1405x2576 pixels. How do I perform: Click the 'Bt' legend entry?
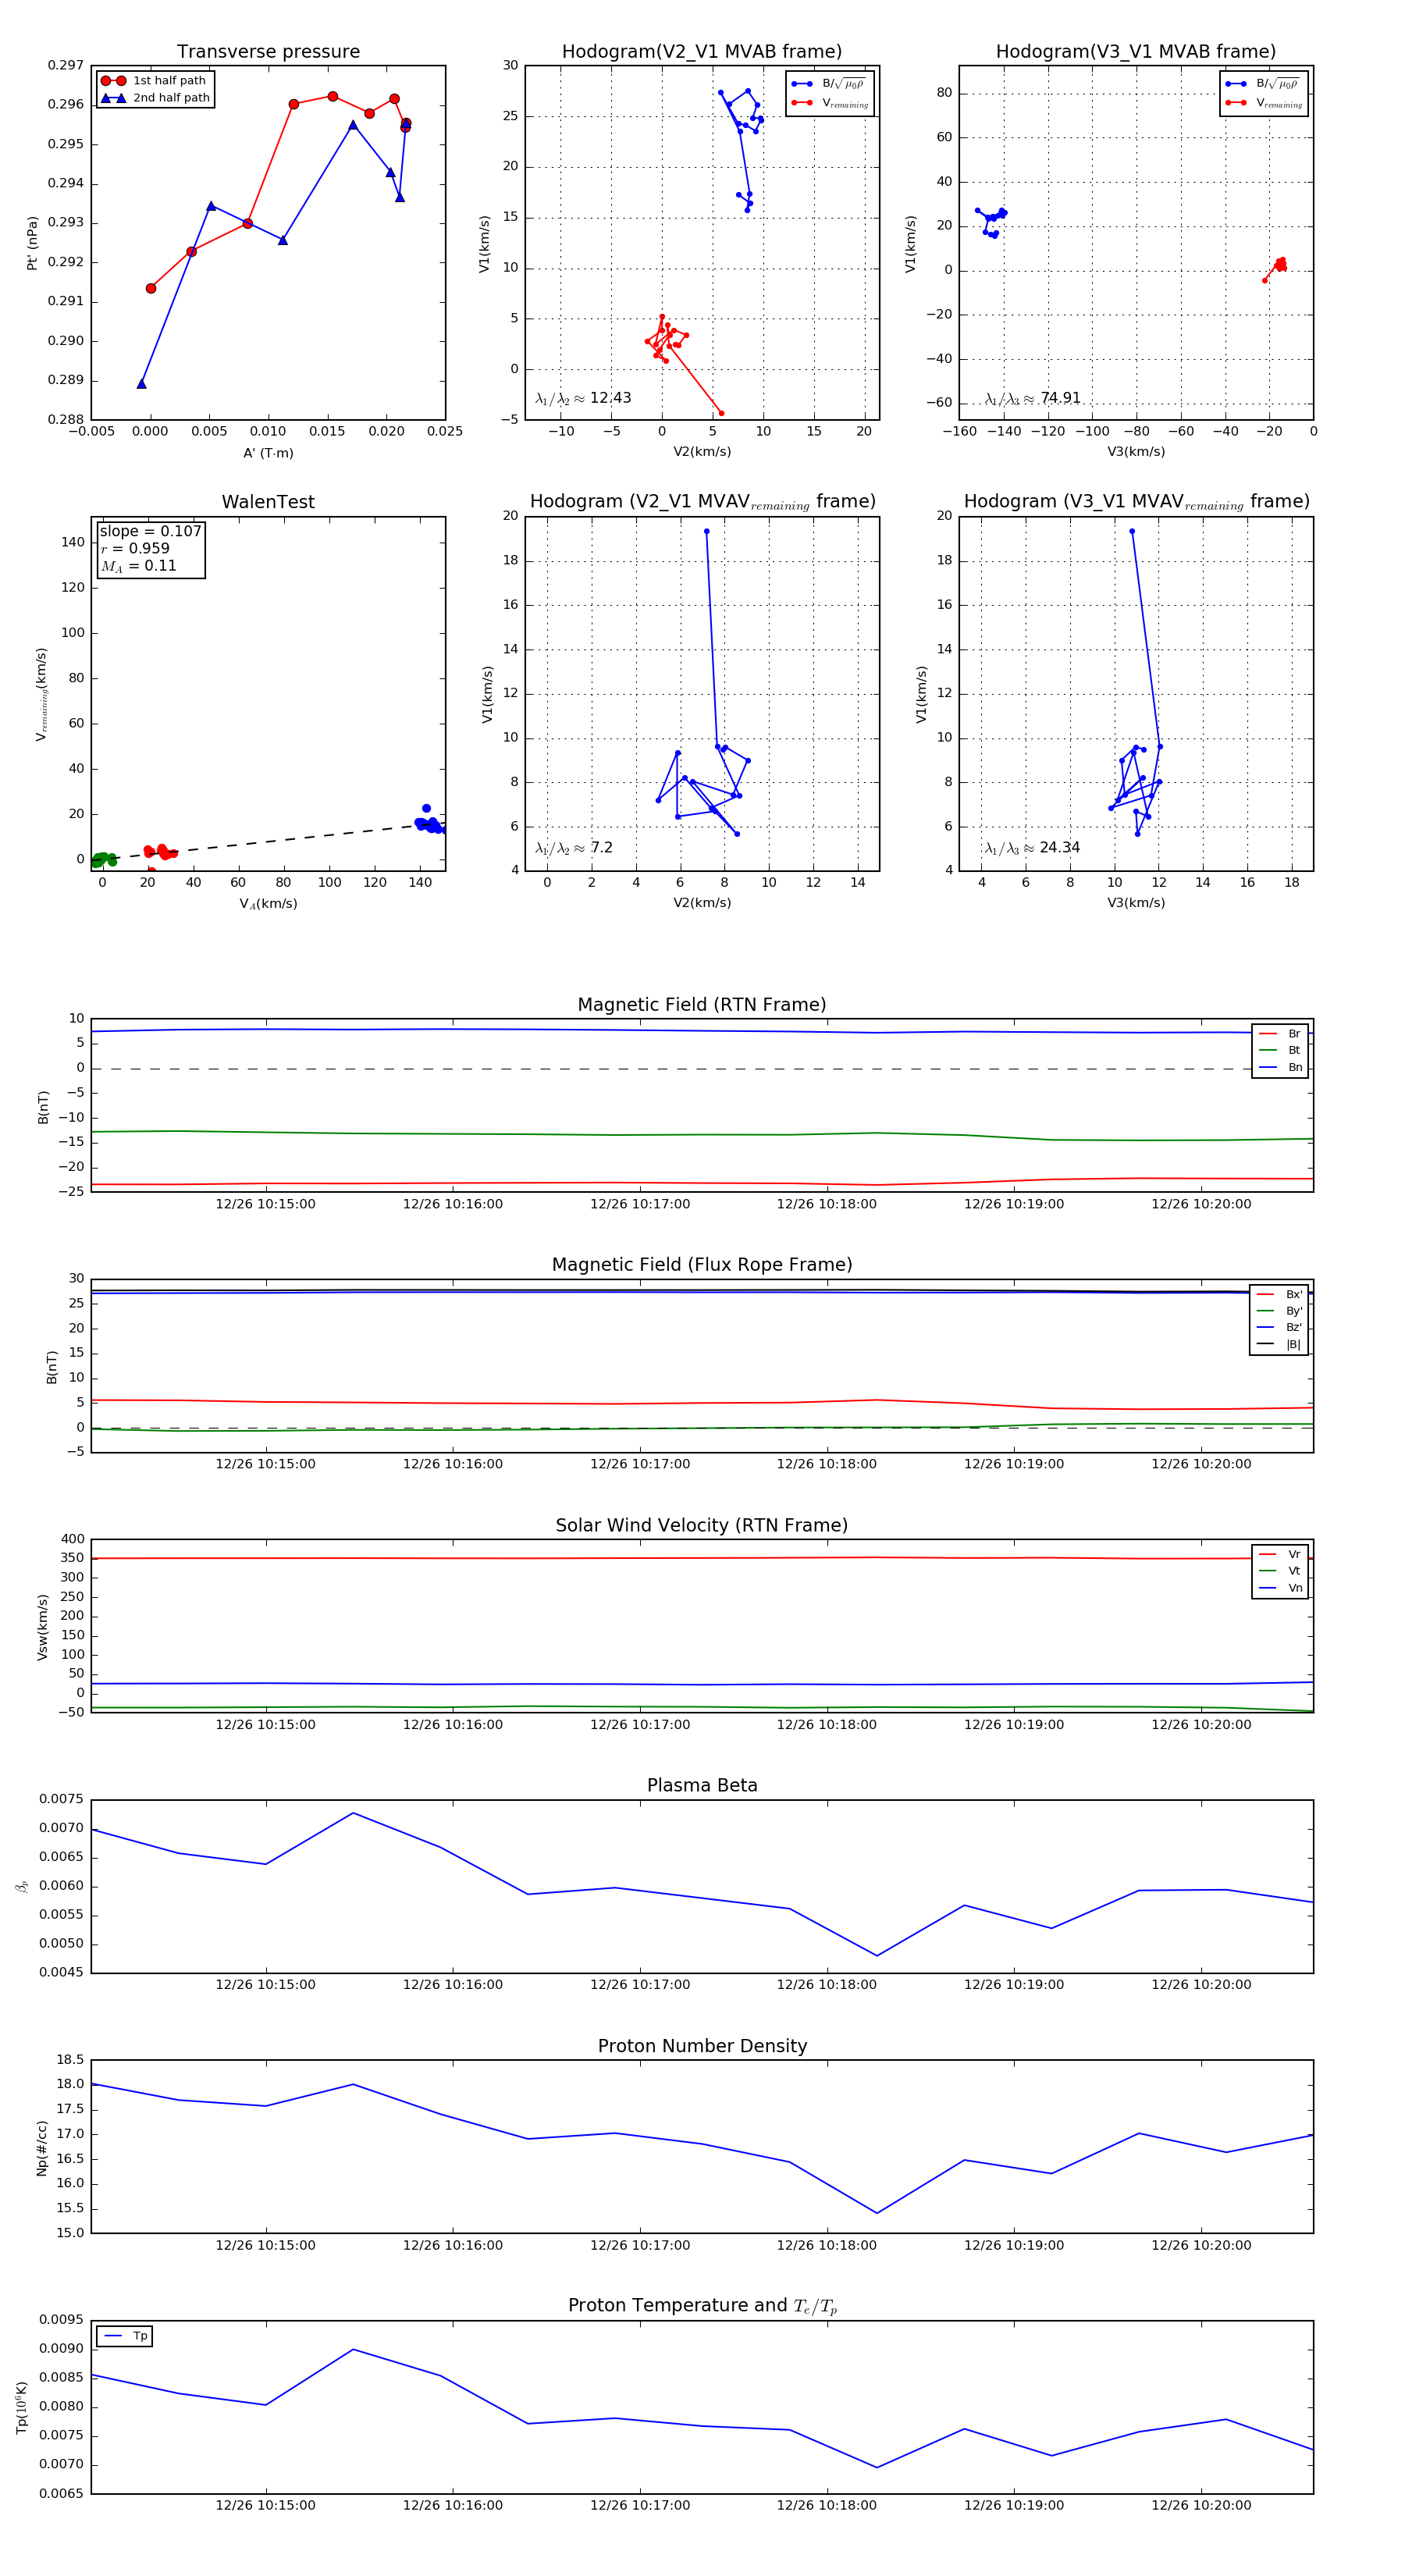click(1280, 1050)
